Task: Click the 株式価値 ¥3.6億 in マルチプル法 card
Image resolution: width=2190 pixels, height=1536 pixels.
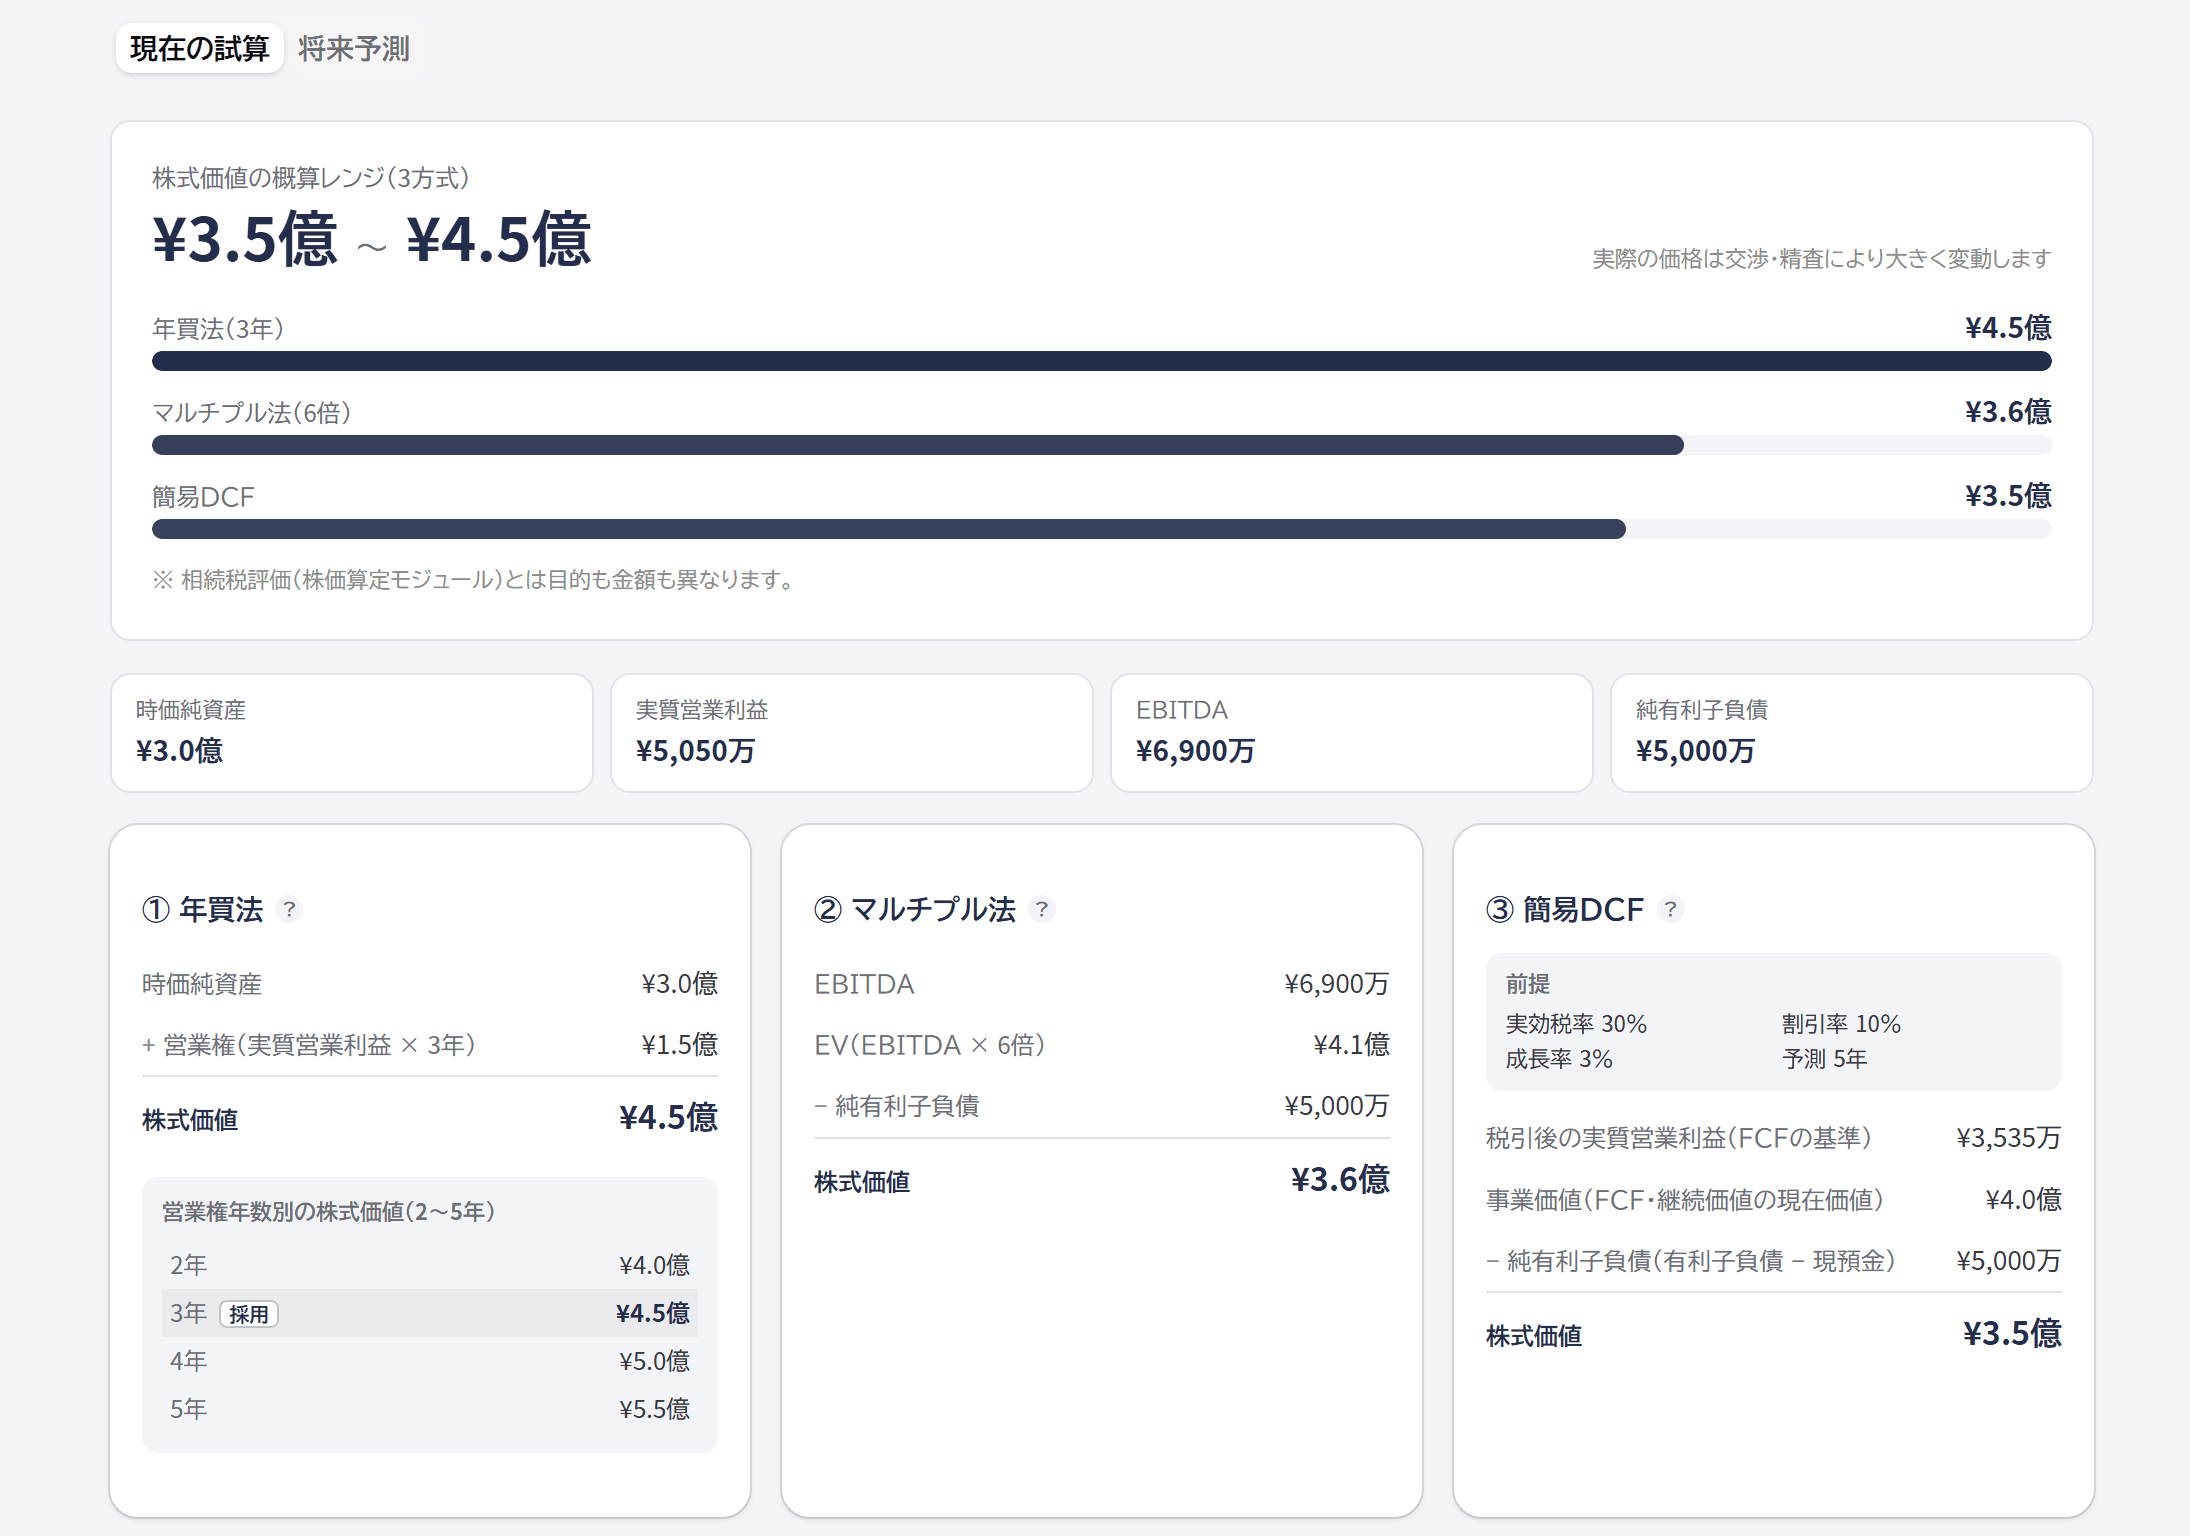Action: coord(1102,1181)
